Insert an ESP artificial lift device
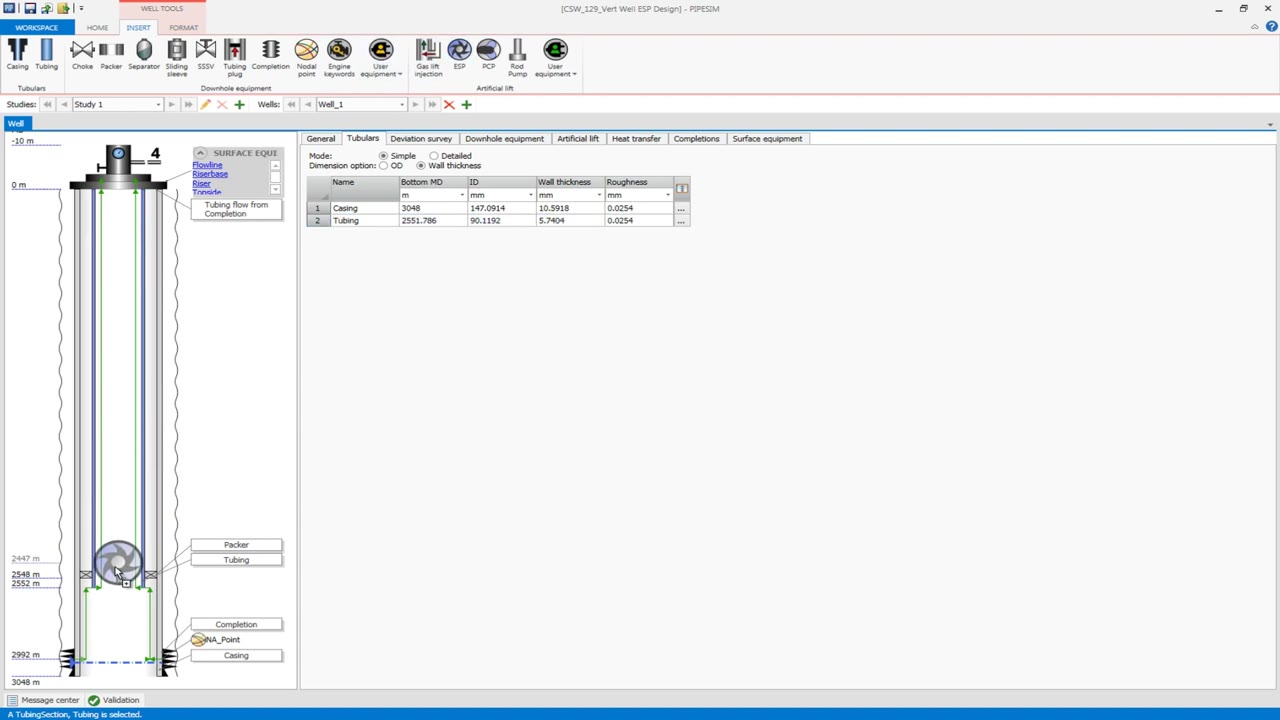Image resolution: width=1280 pixels, height=720 pixels. pyautogui.click(x=459, y=50)
